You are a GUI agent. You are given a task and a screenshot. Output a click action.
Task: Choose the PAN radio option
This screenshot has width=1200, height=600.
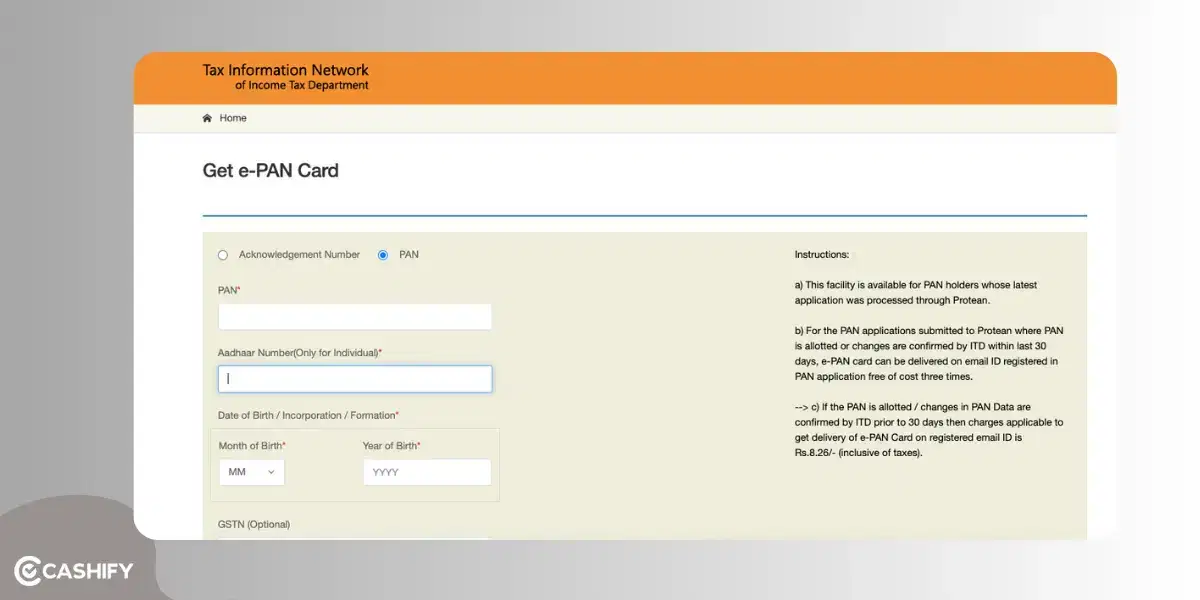pos(383,255)
